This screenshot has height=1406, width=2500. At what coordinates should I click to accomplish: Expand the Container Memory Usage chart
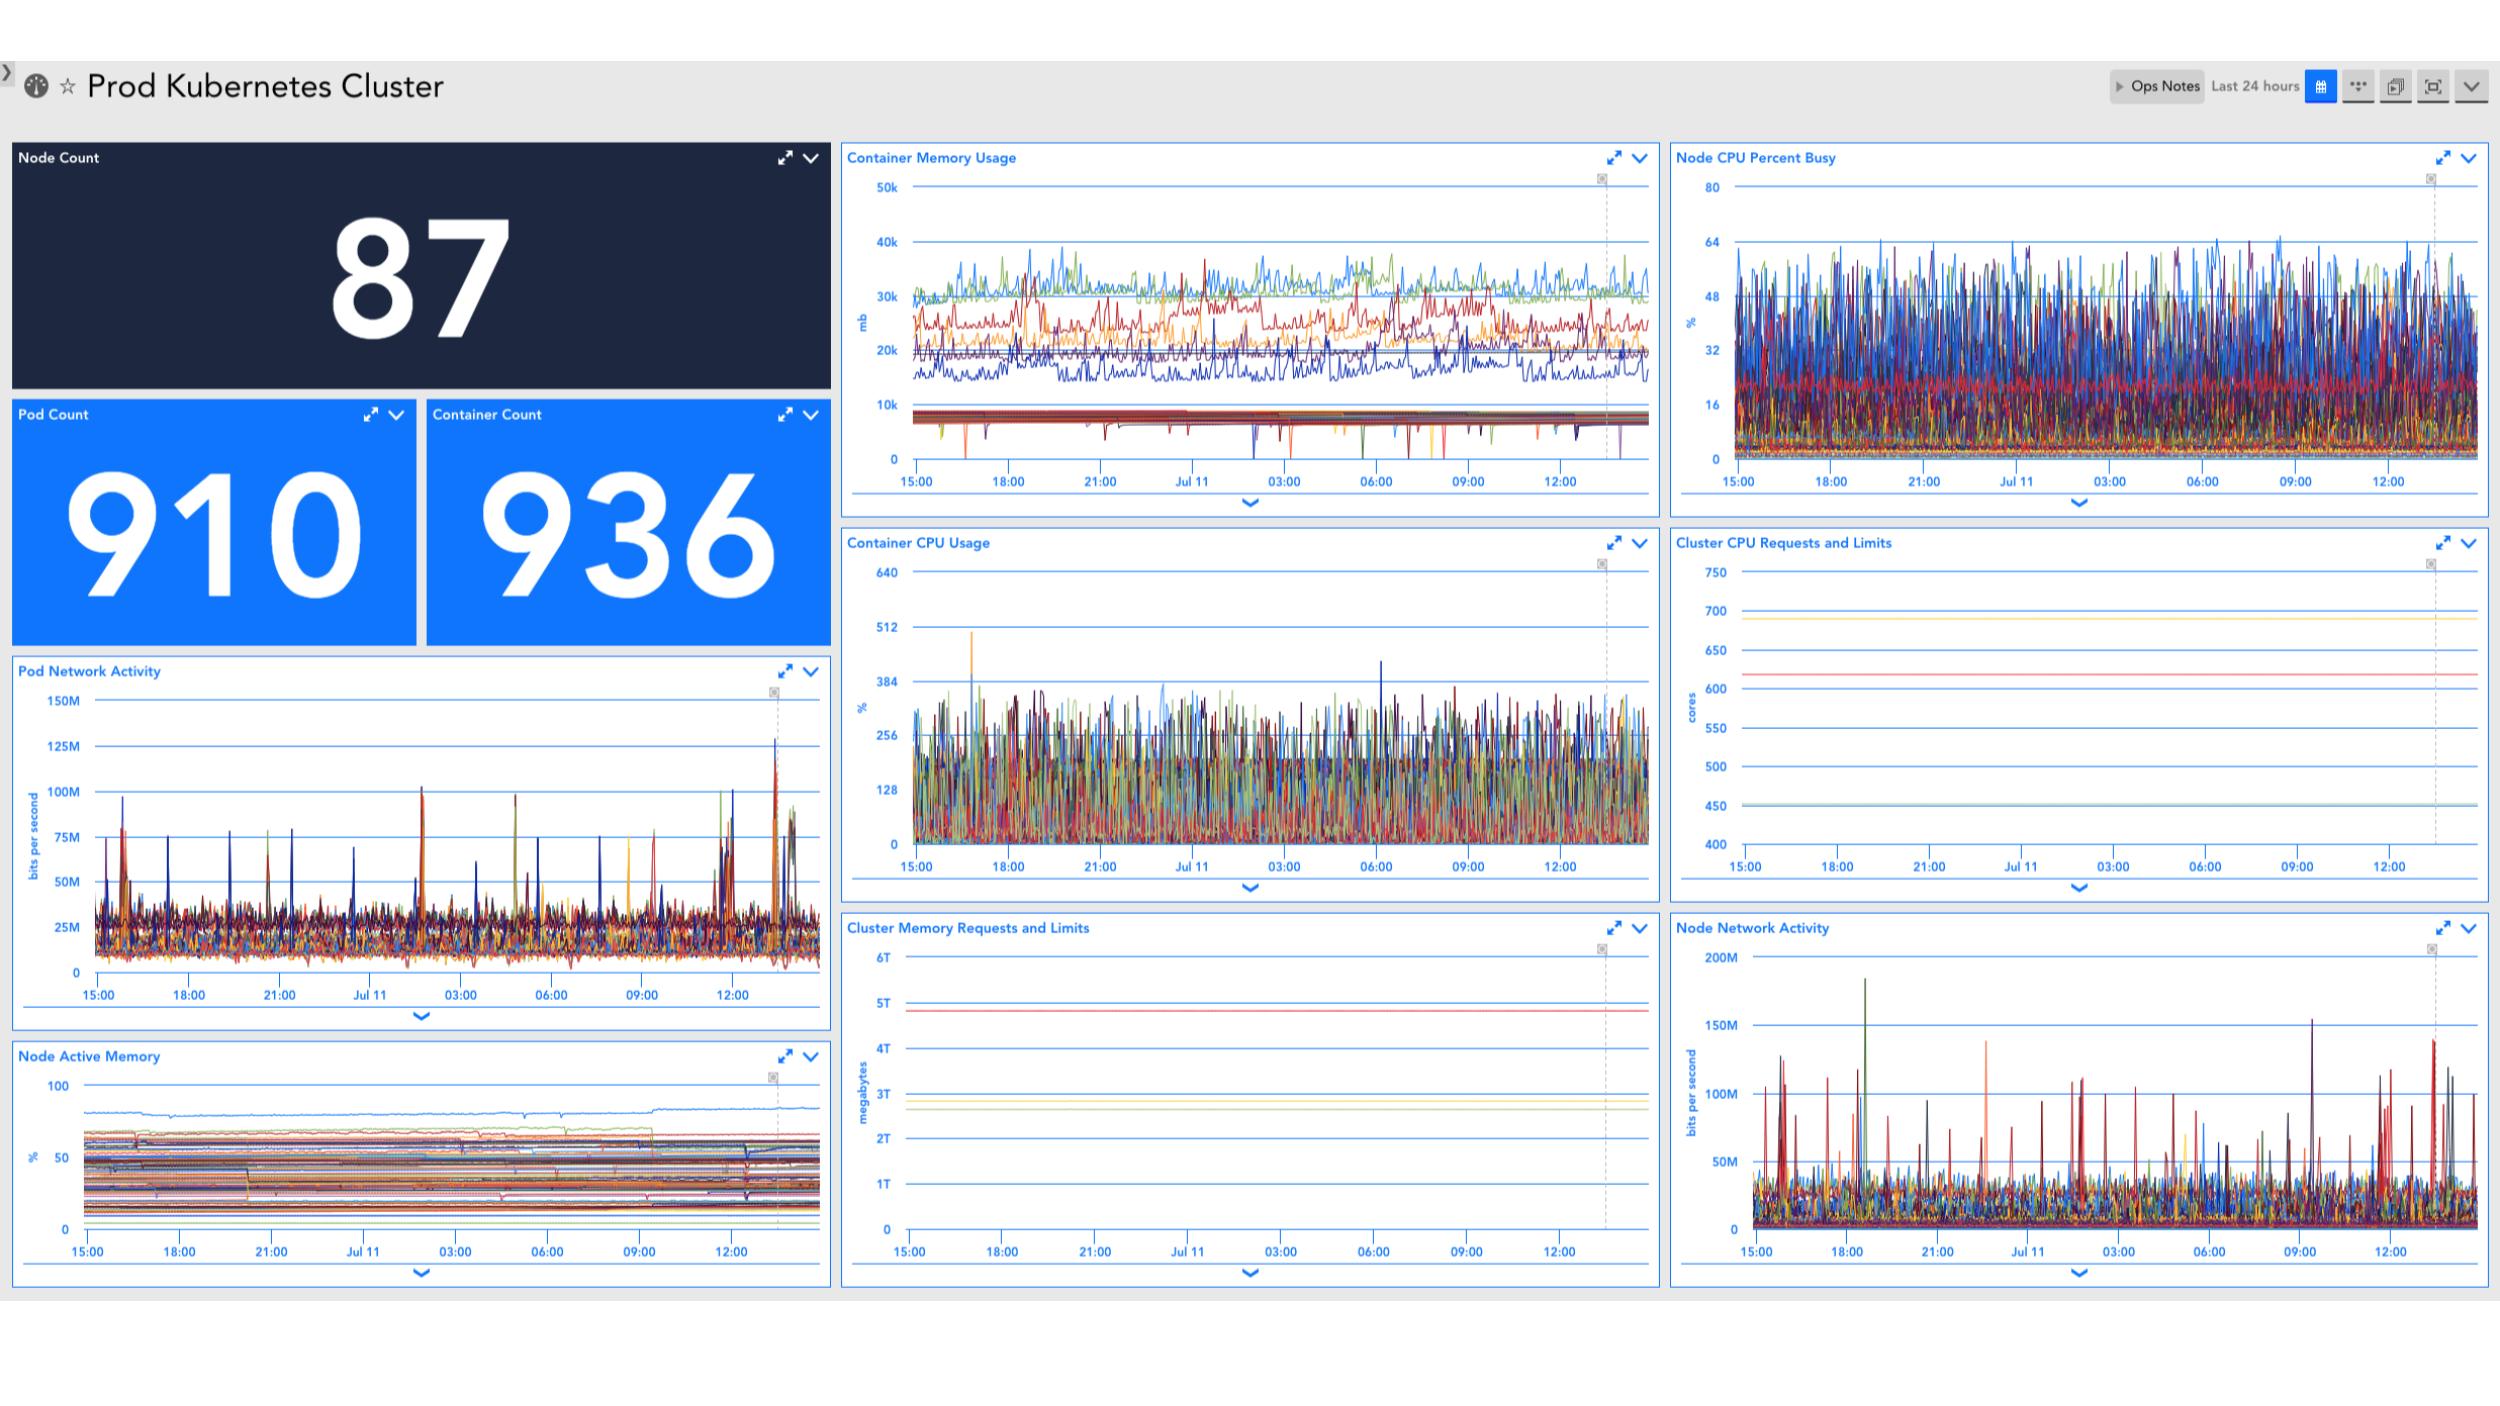point(1613,157)
